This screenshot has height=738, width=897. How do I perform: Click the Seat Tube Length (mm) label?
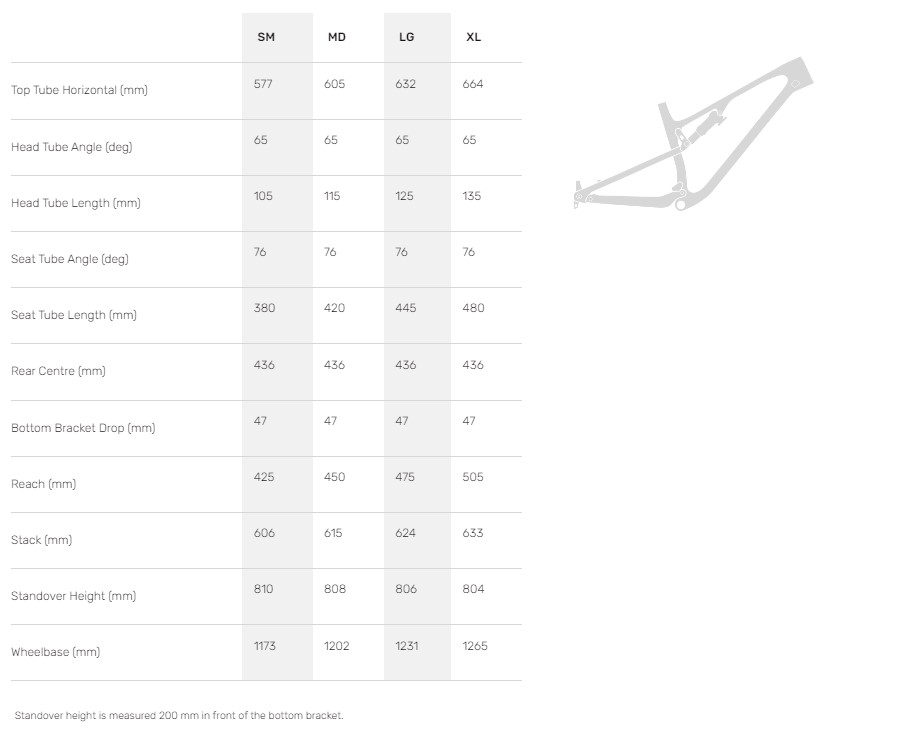[x=73, y=315]
